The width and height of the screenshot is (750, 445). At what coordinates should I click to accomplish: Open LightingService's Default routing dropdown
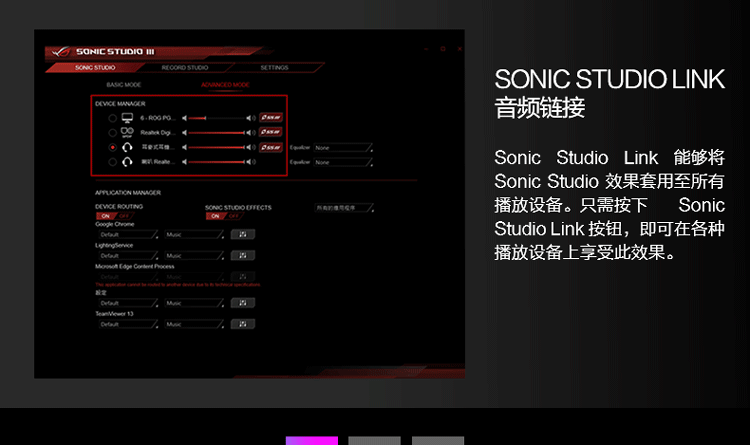pos(127,256)
